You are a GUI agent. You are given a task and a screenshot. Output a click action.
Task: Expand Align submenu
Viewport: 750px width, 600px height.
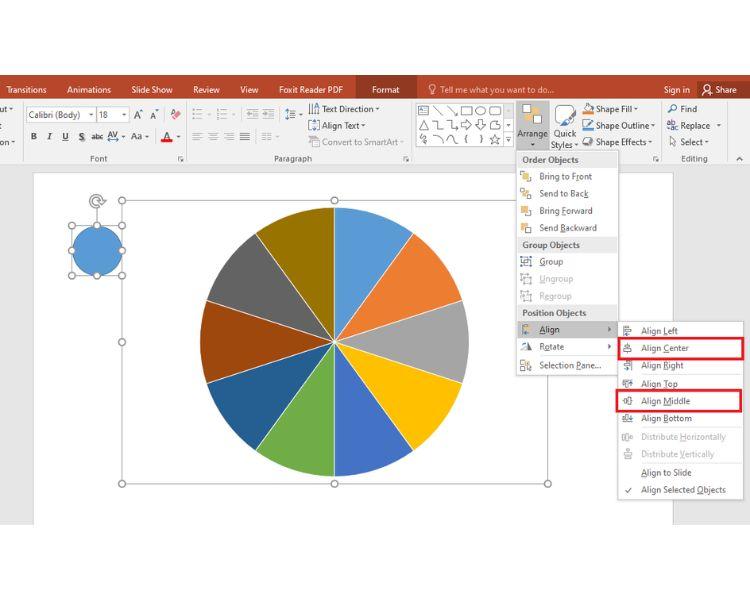pos(567,330)
